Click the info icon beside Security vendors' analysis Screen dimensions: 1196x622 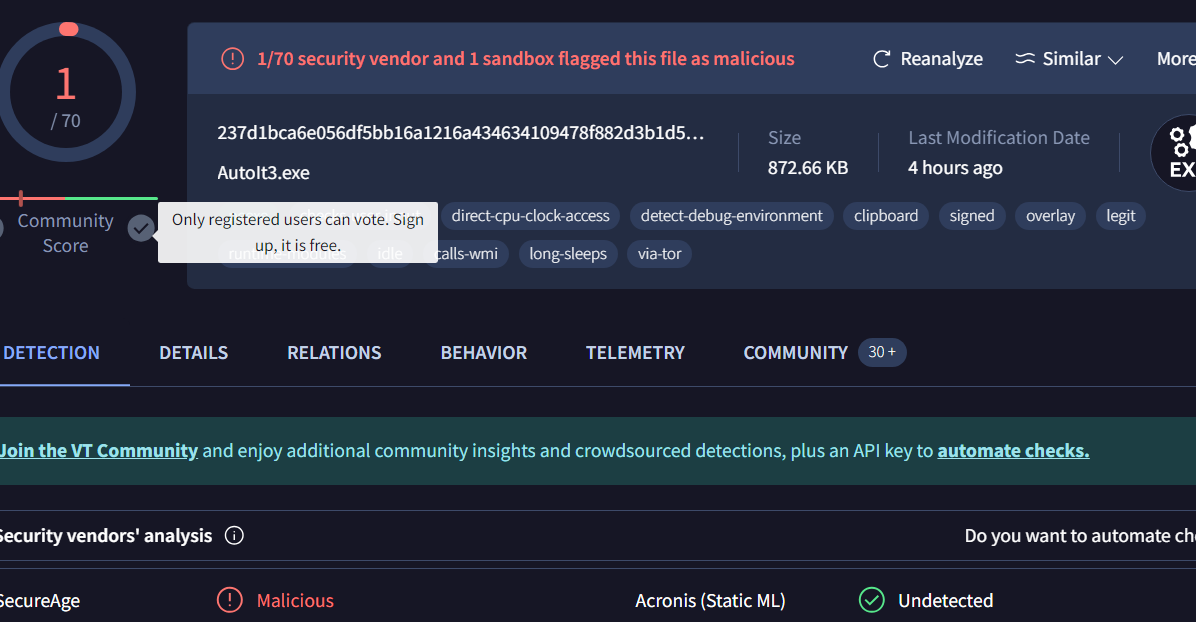point(234,536)
